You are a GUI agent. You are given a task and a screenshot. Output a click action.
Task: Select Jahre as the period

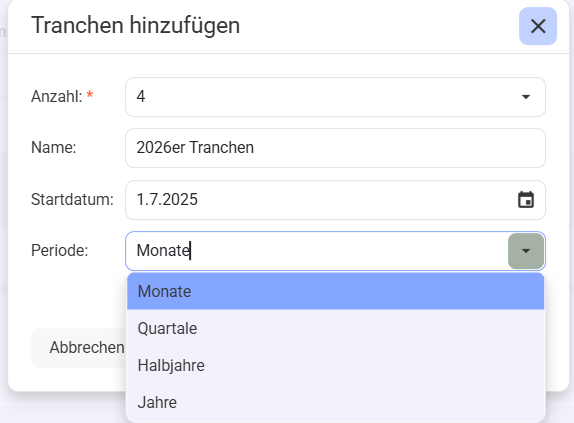335,402
